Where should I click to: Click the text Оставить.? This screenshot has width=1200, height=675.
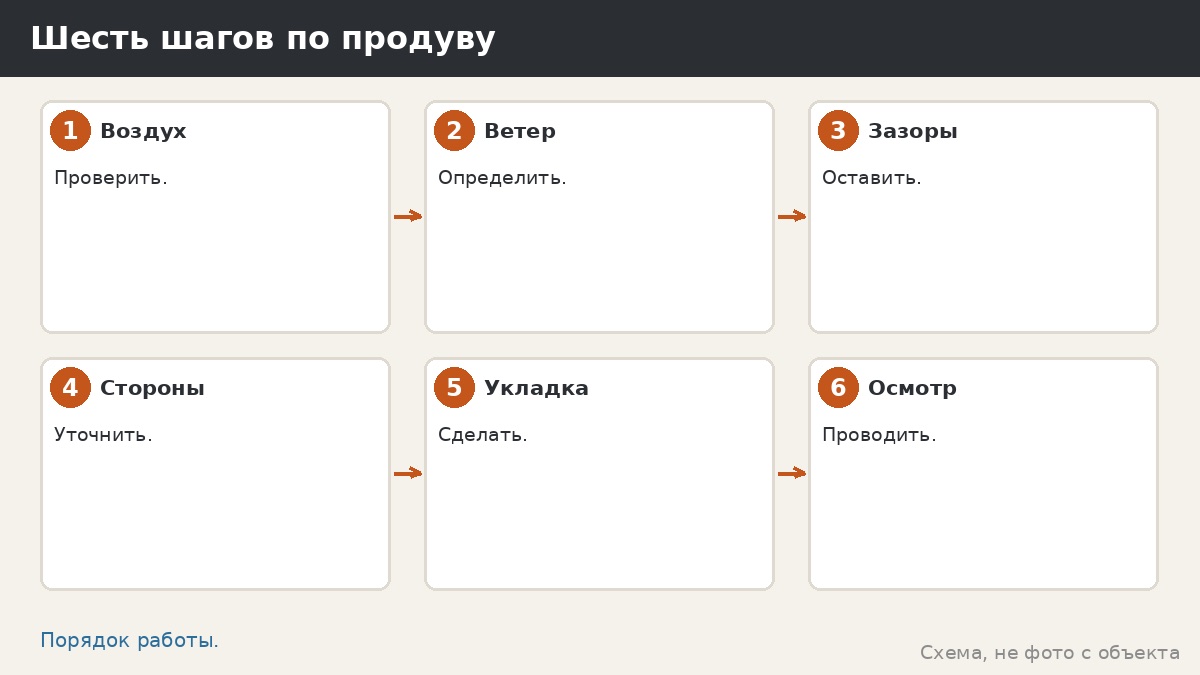(872, 178)
